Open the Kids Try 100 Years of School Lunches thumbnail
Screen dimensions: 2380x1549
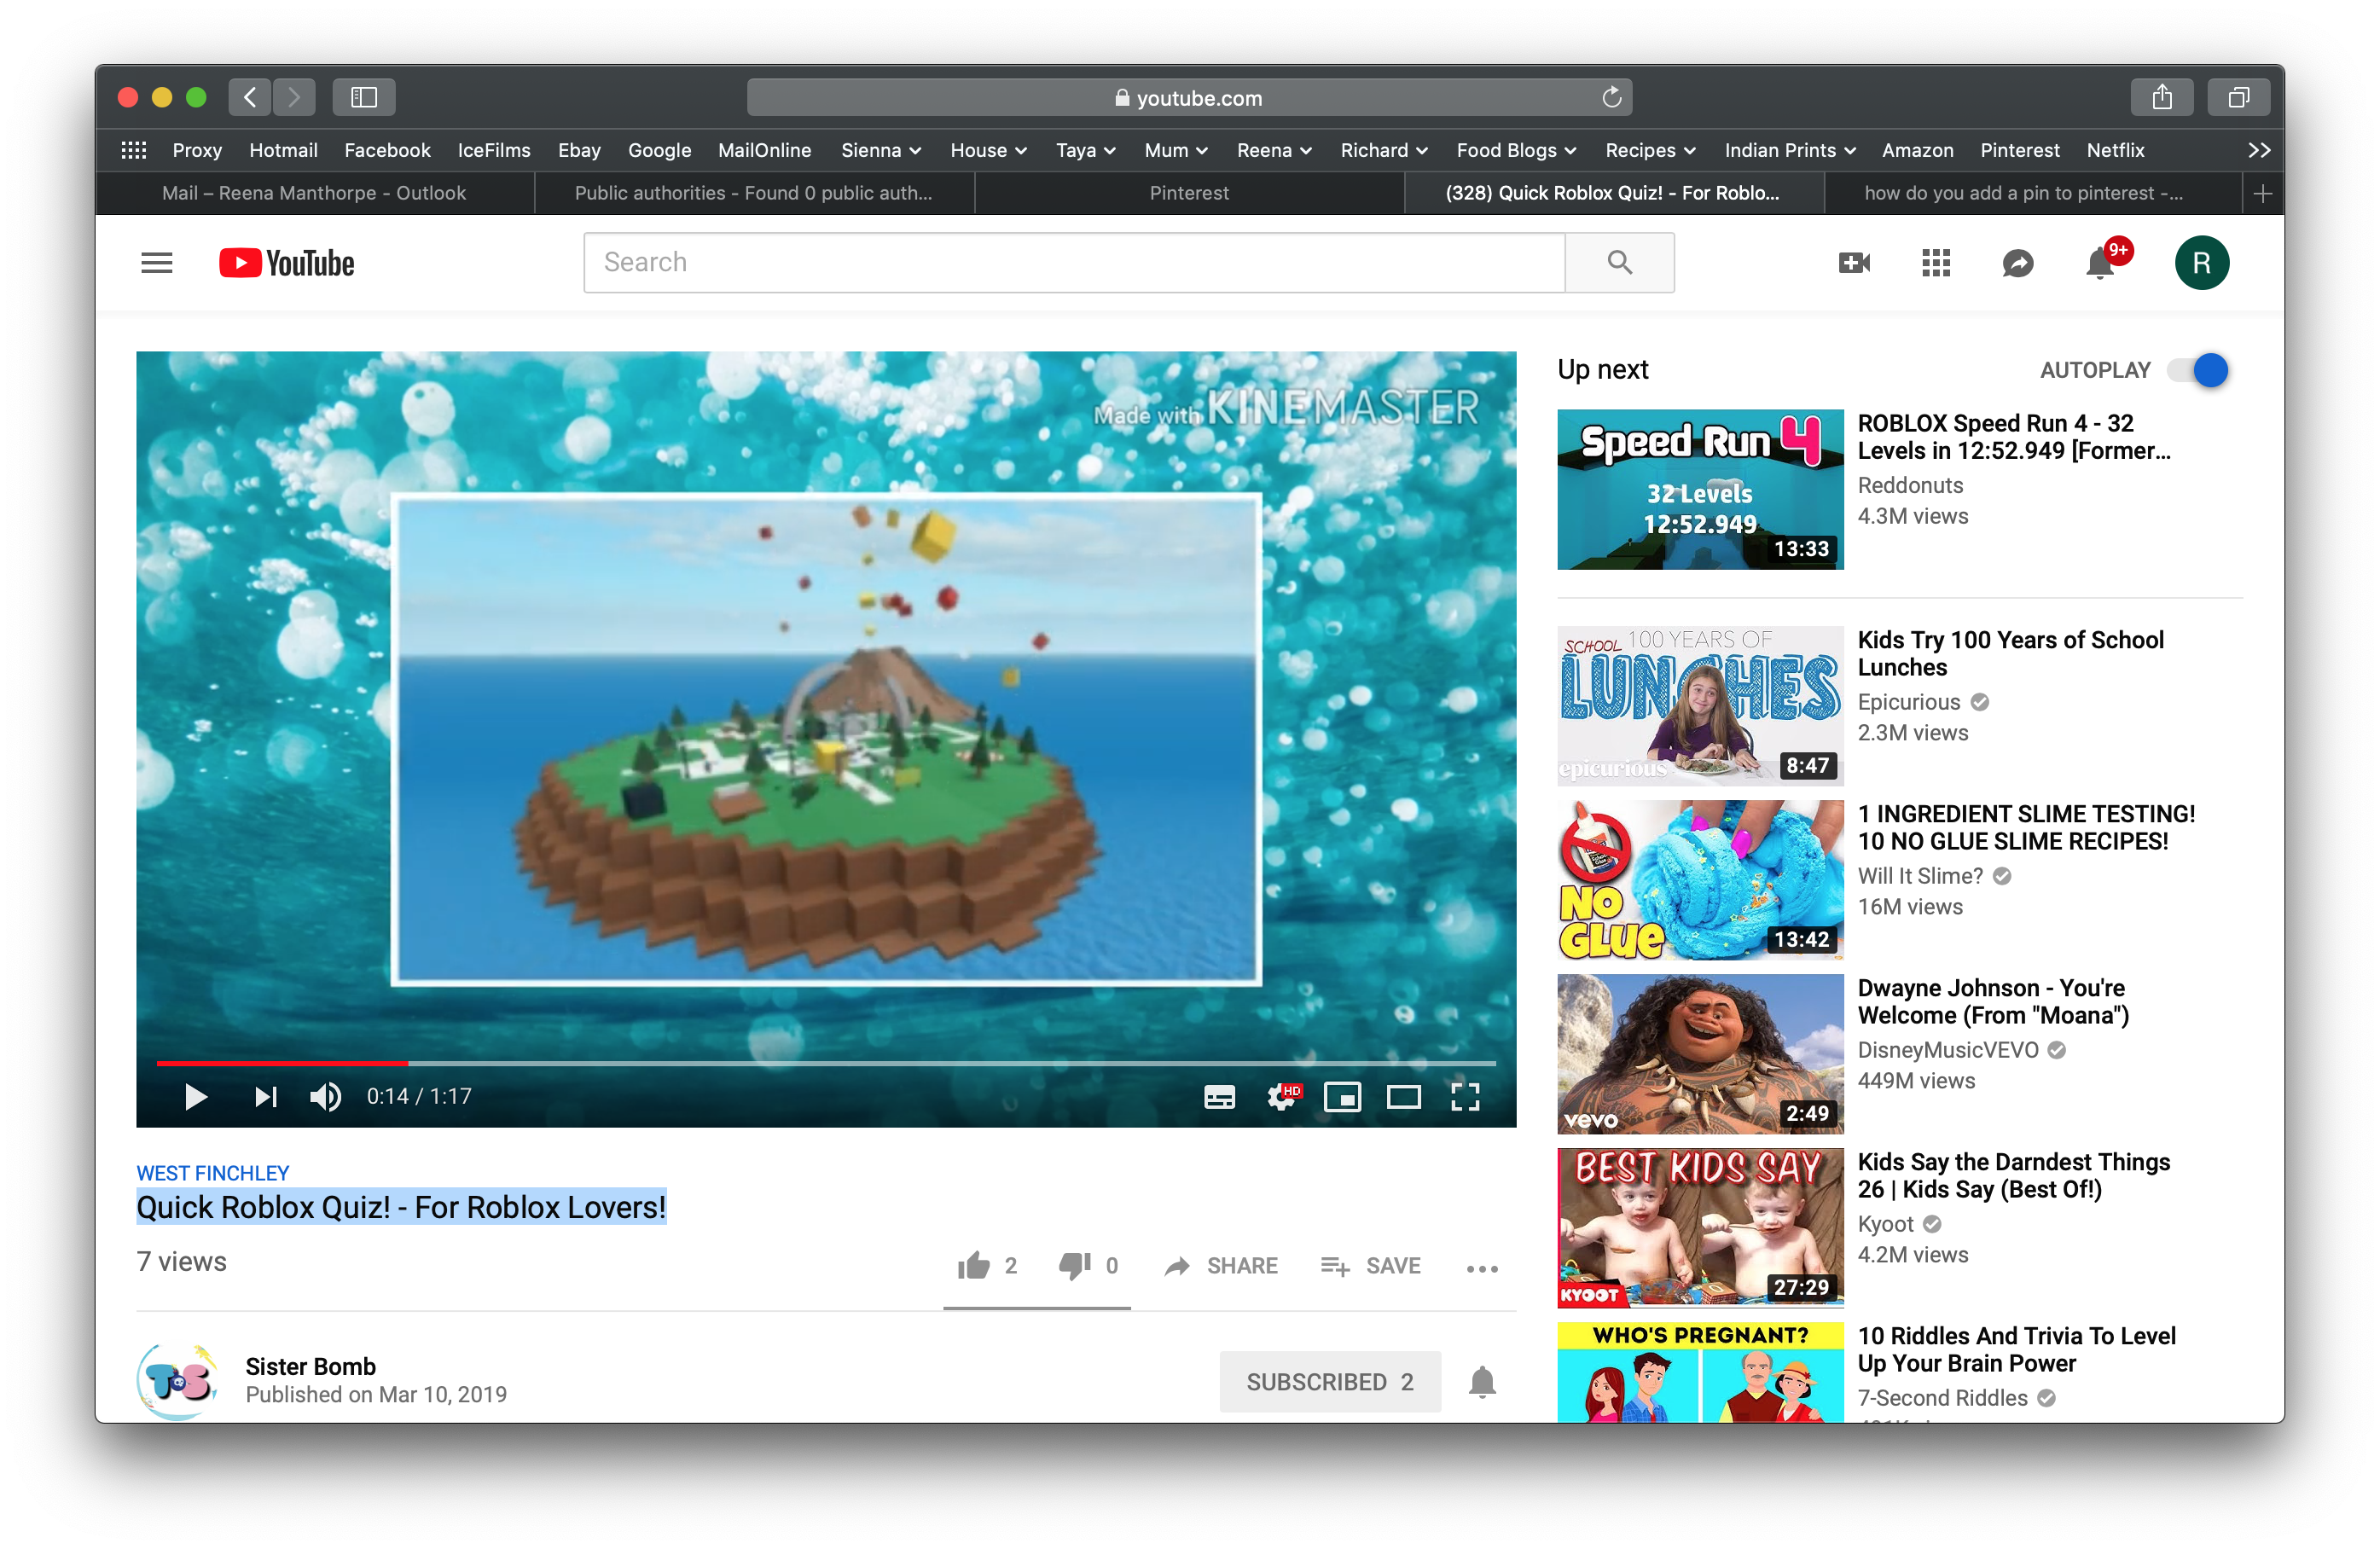(1700, 706)
